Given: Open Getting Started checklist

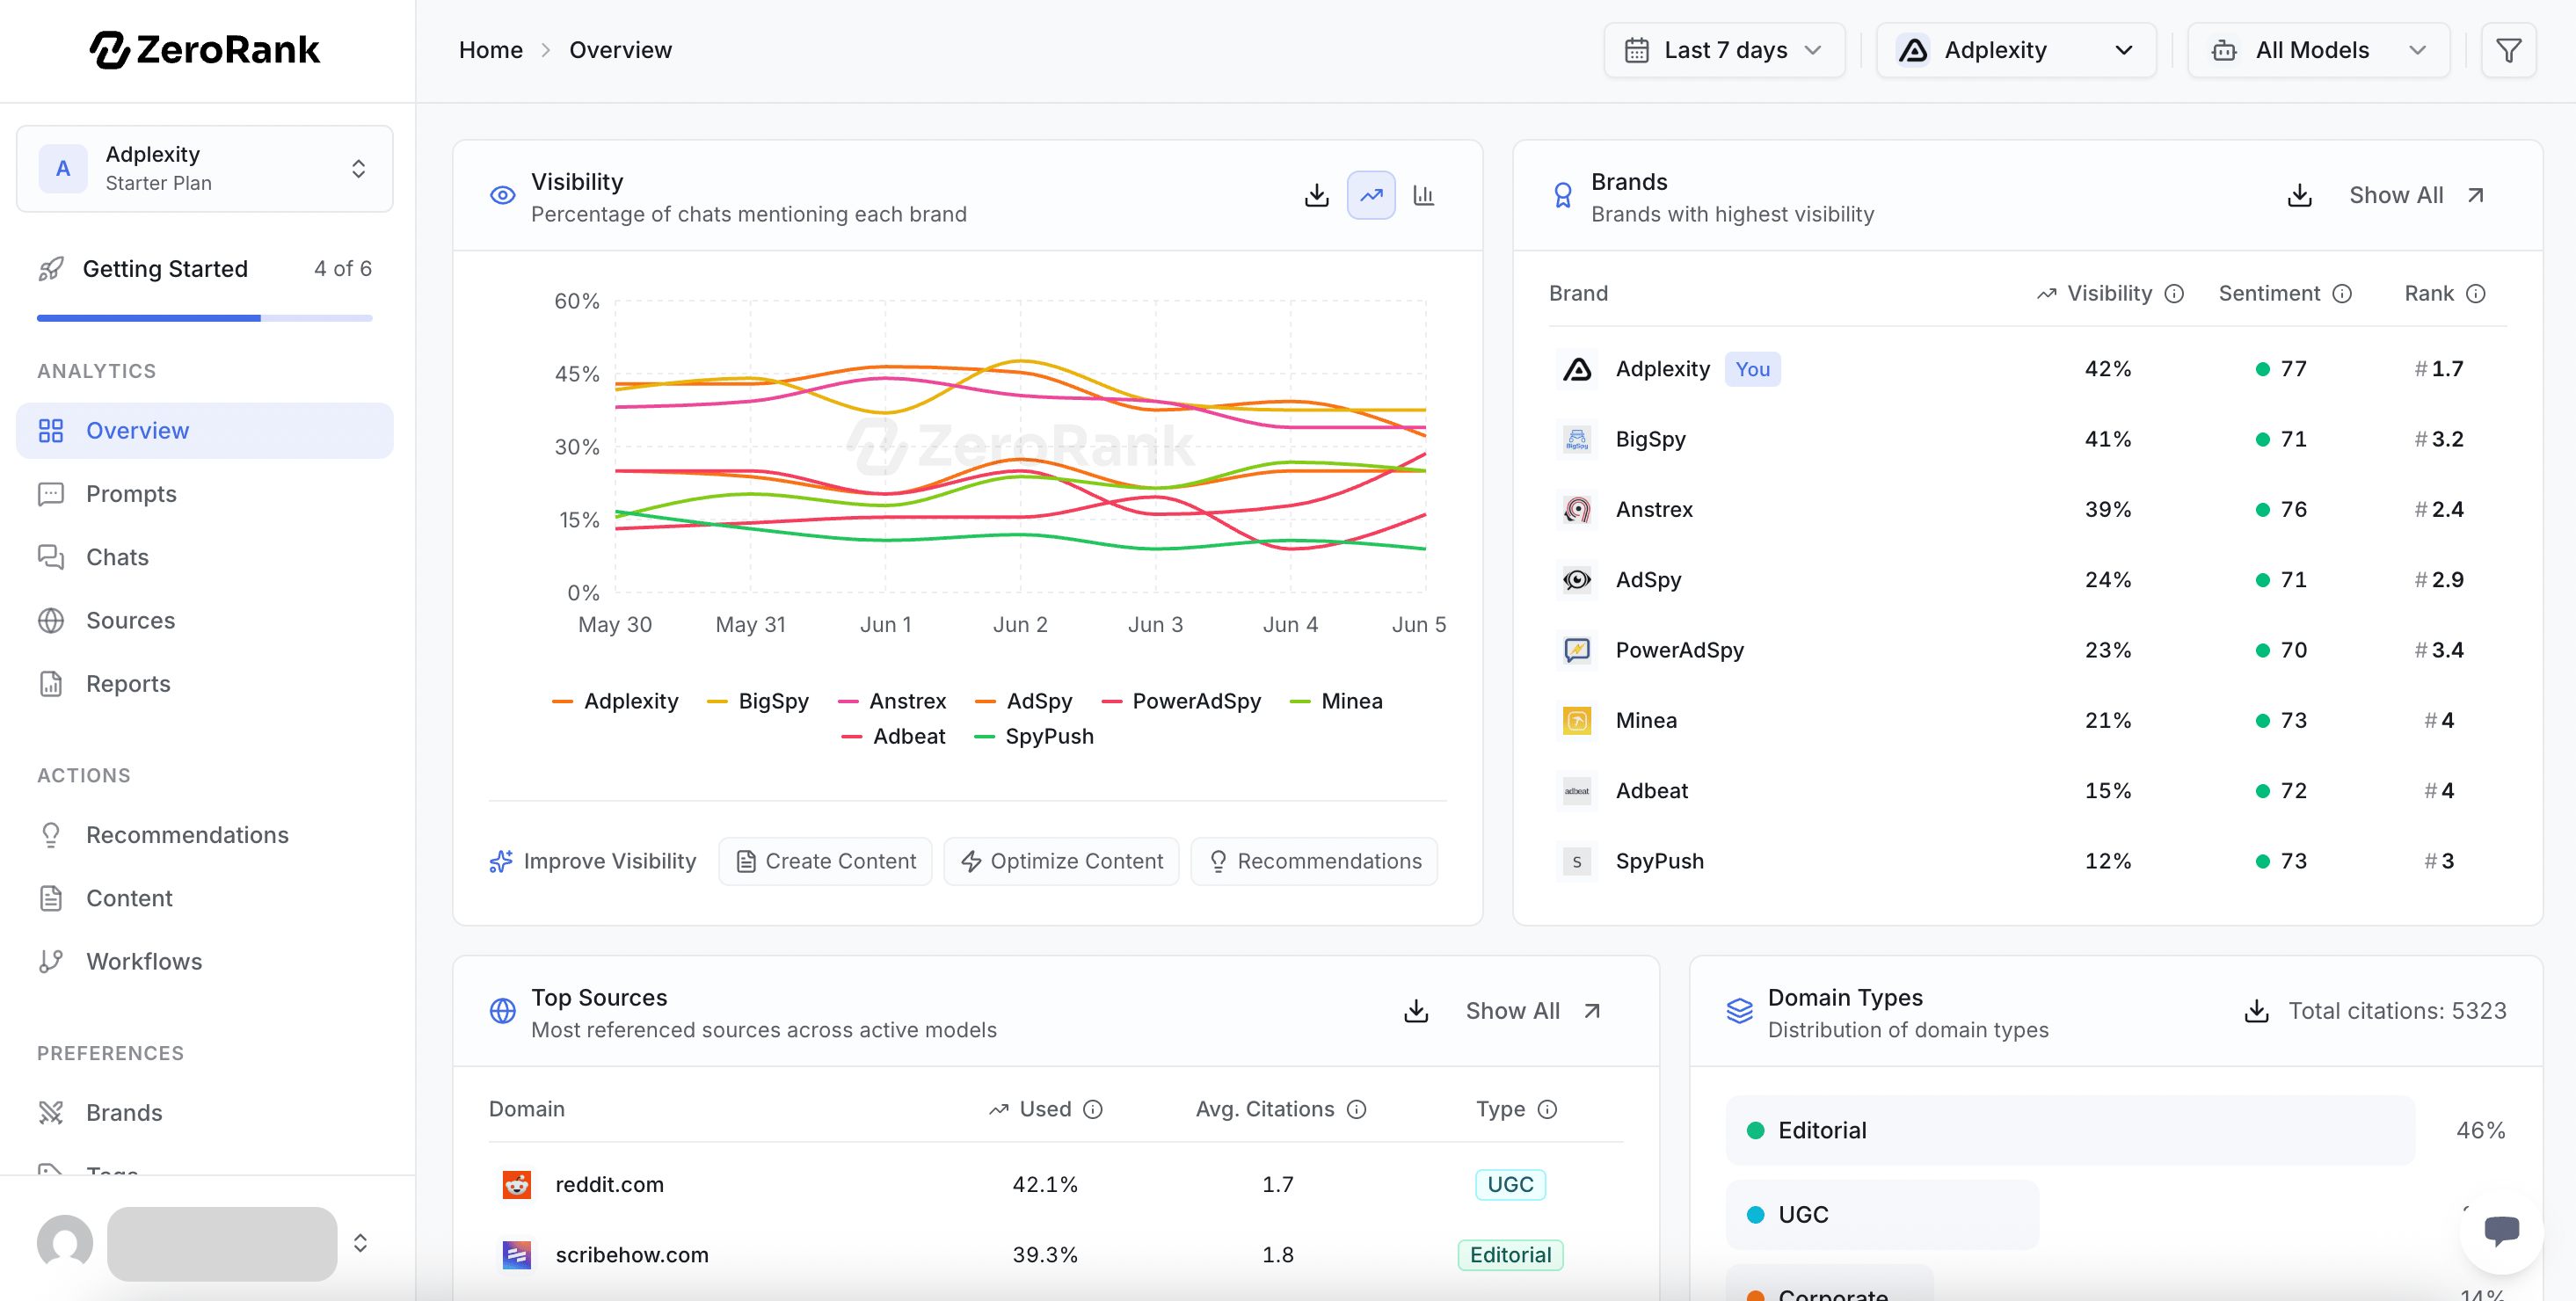Looking at the screenshot, I should click(205, 269).
